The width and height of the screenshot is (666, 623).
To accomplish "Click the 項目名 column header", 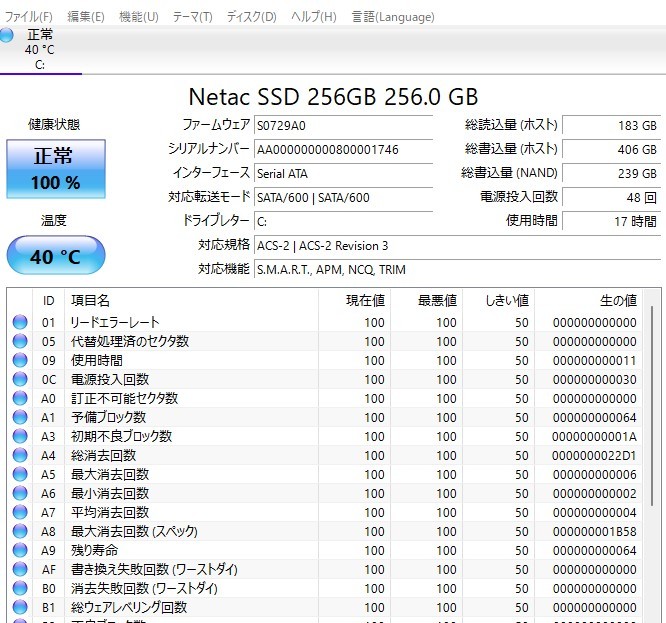I will tap(90, 300).
